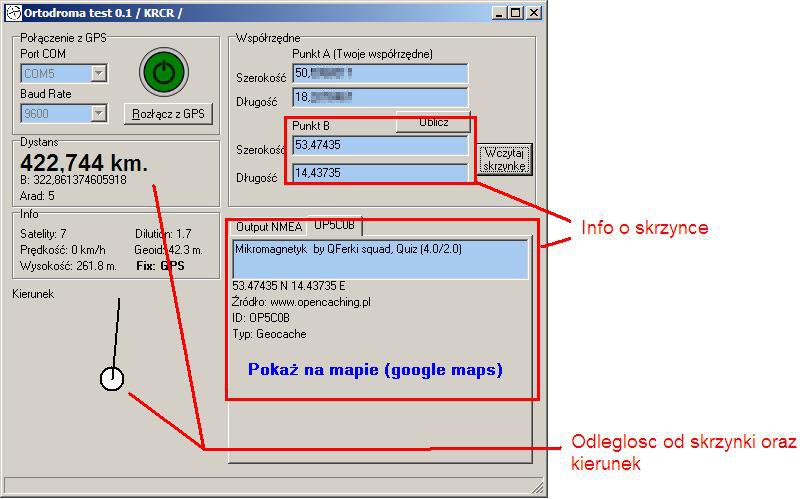Click the Mikromagnetyk description text box

[x=380, y=259]
